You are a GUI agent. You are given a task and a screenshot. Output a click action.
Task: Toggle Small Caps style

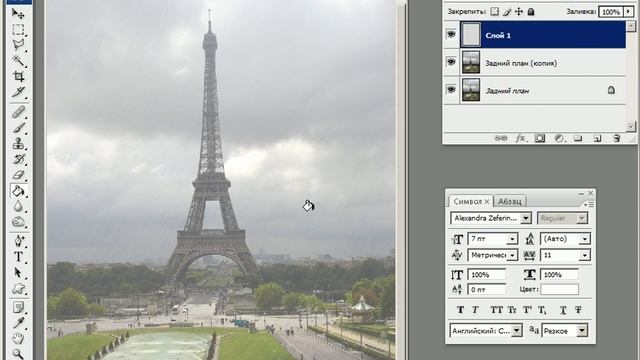pyautogui.click(x=512, y=310)
